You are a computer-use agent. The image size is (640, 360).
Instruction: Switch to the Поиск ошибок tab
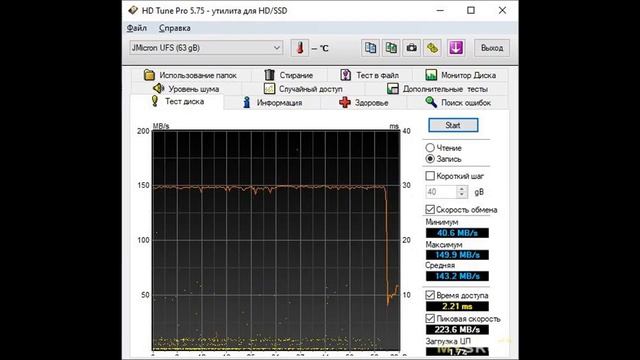(458, 102)
